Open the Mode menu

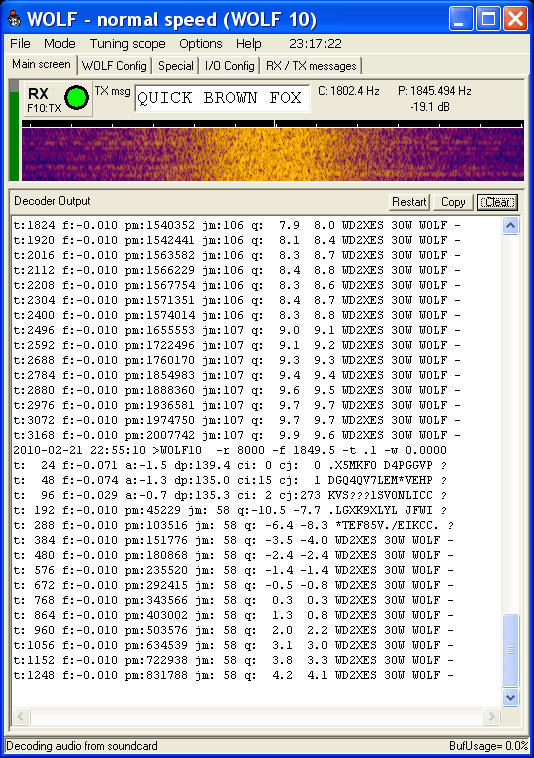[59, 44]
